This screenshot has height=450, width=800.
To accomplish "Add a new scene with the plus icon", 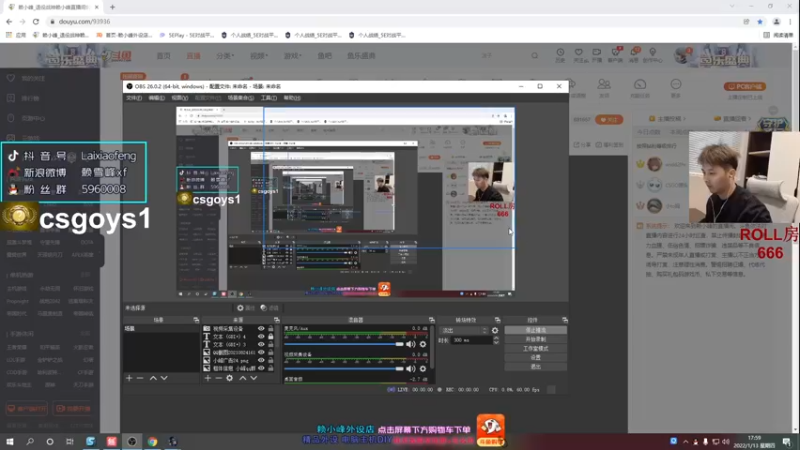I will click(129, 378).
